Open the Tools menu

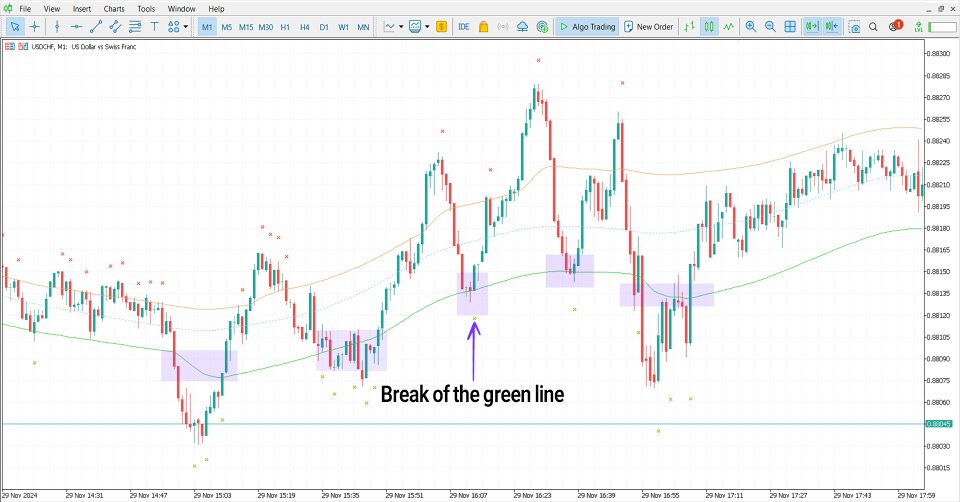coord(146,9)
